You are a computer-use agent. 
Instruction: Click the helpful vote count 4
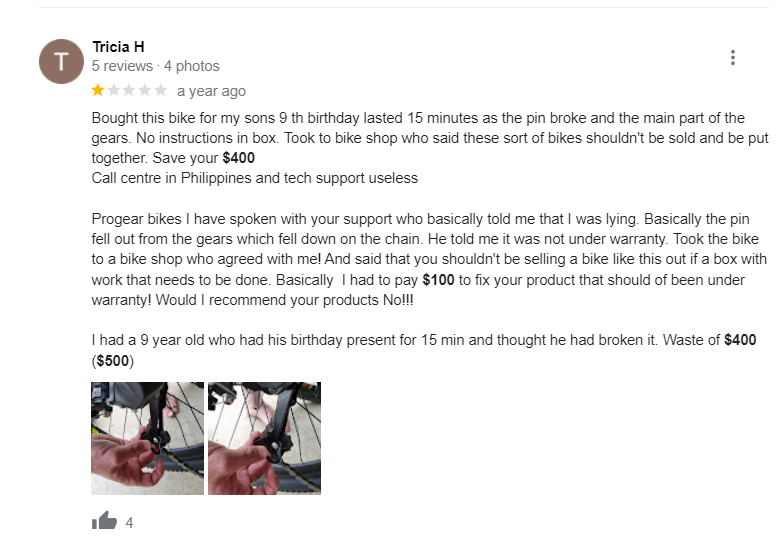coord(129,523)
